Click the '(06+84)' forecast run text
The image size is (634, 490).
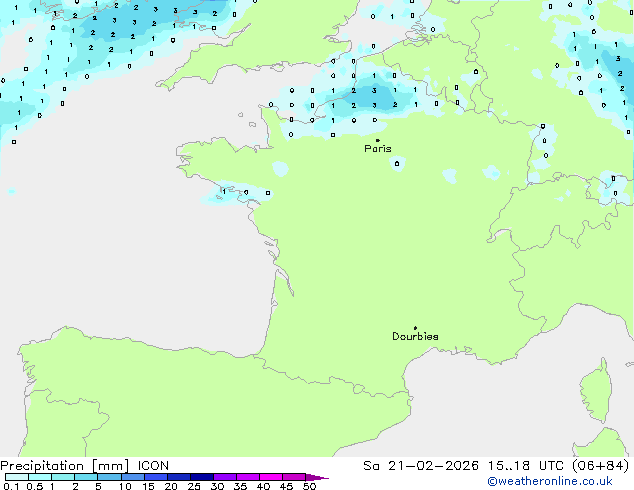pos(601,466)
